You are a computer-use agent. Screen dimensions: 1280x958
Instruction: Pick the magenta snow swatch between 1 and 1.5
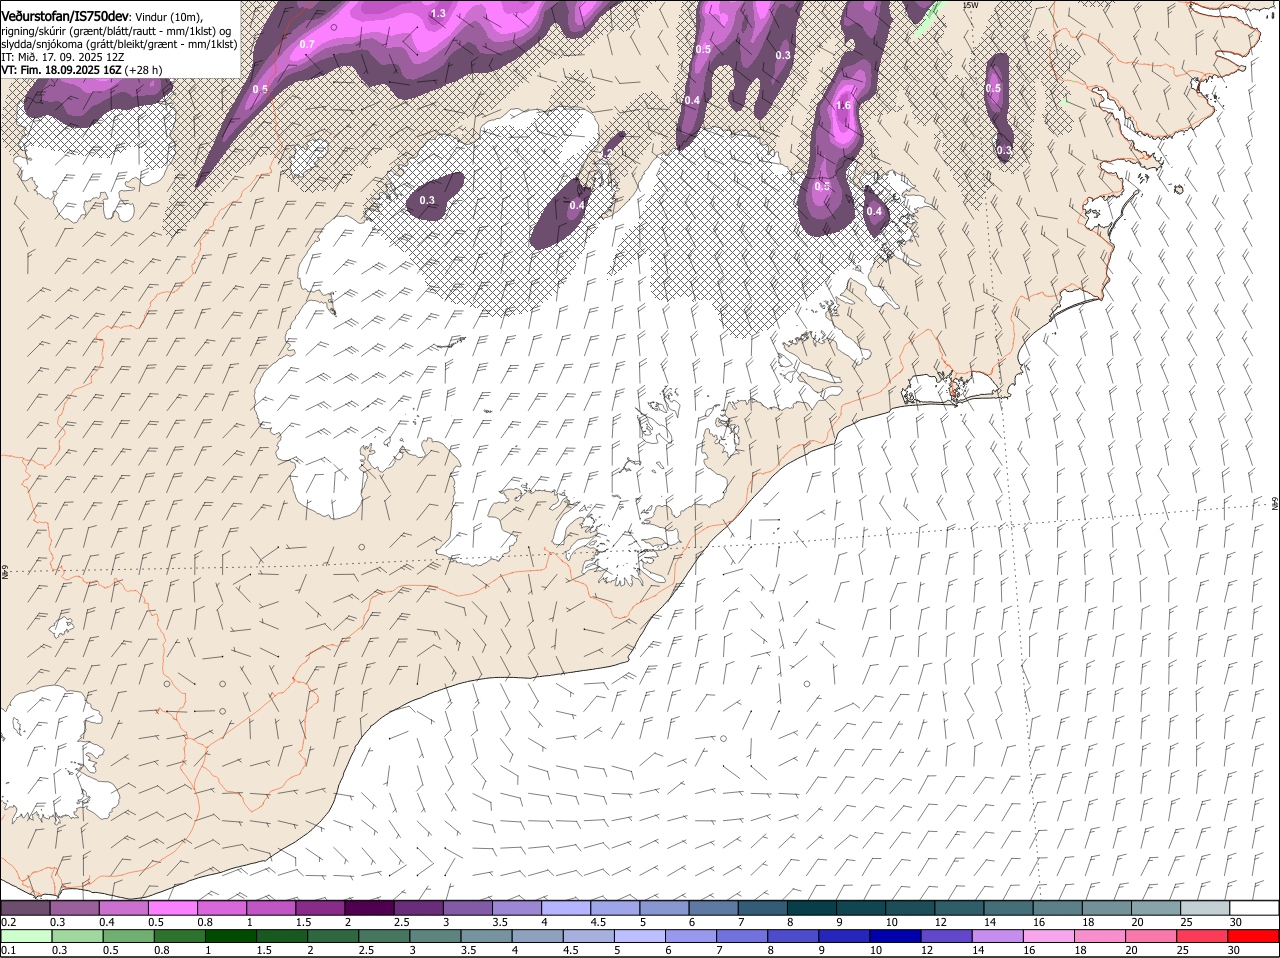click(271, 908)
